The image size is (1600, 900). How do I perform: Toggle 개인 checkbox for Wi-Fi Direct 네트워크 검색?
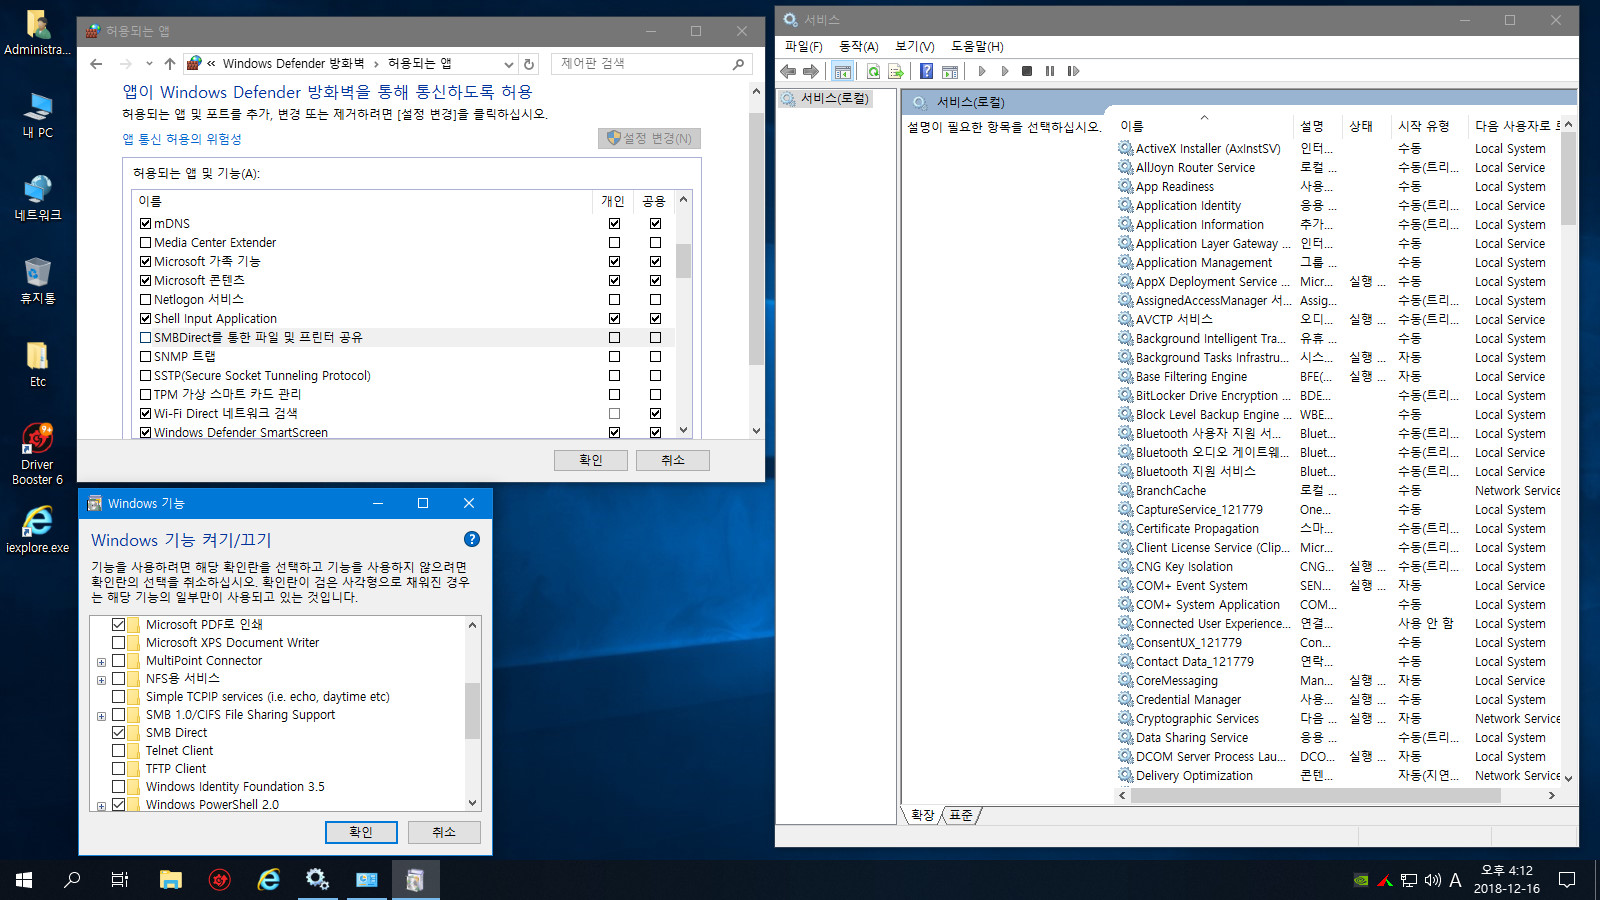(x=614, y=414)
